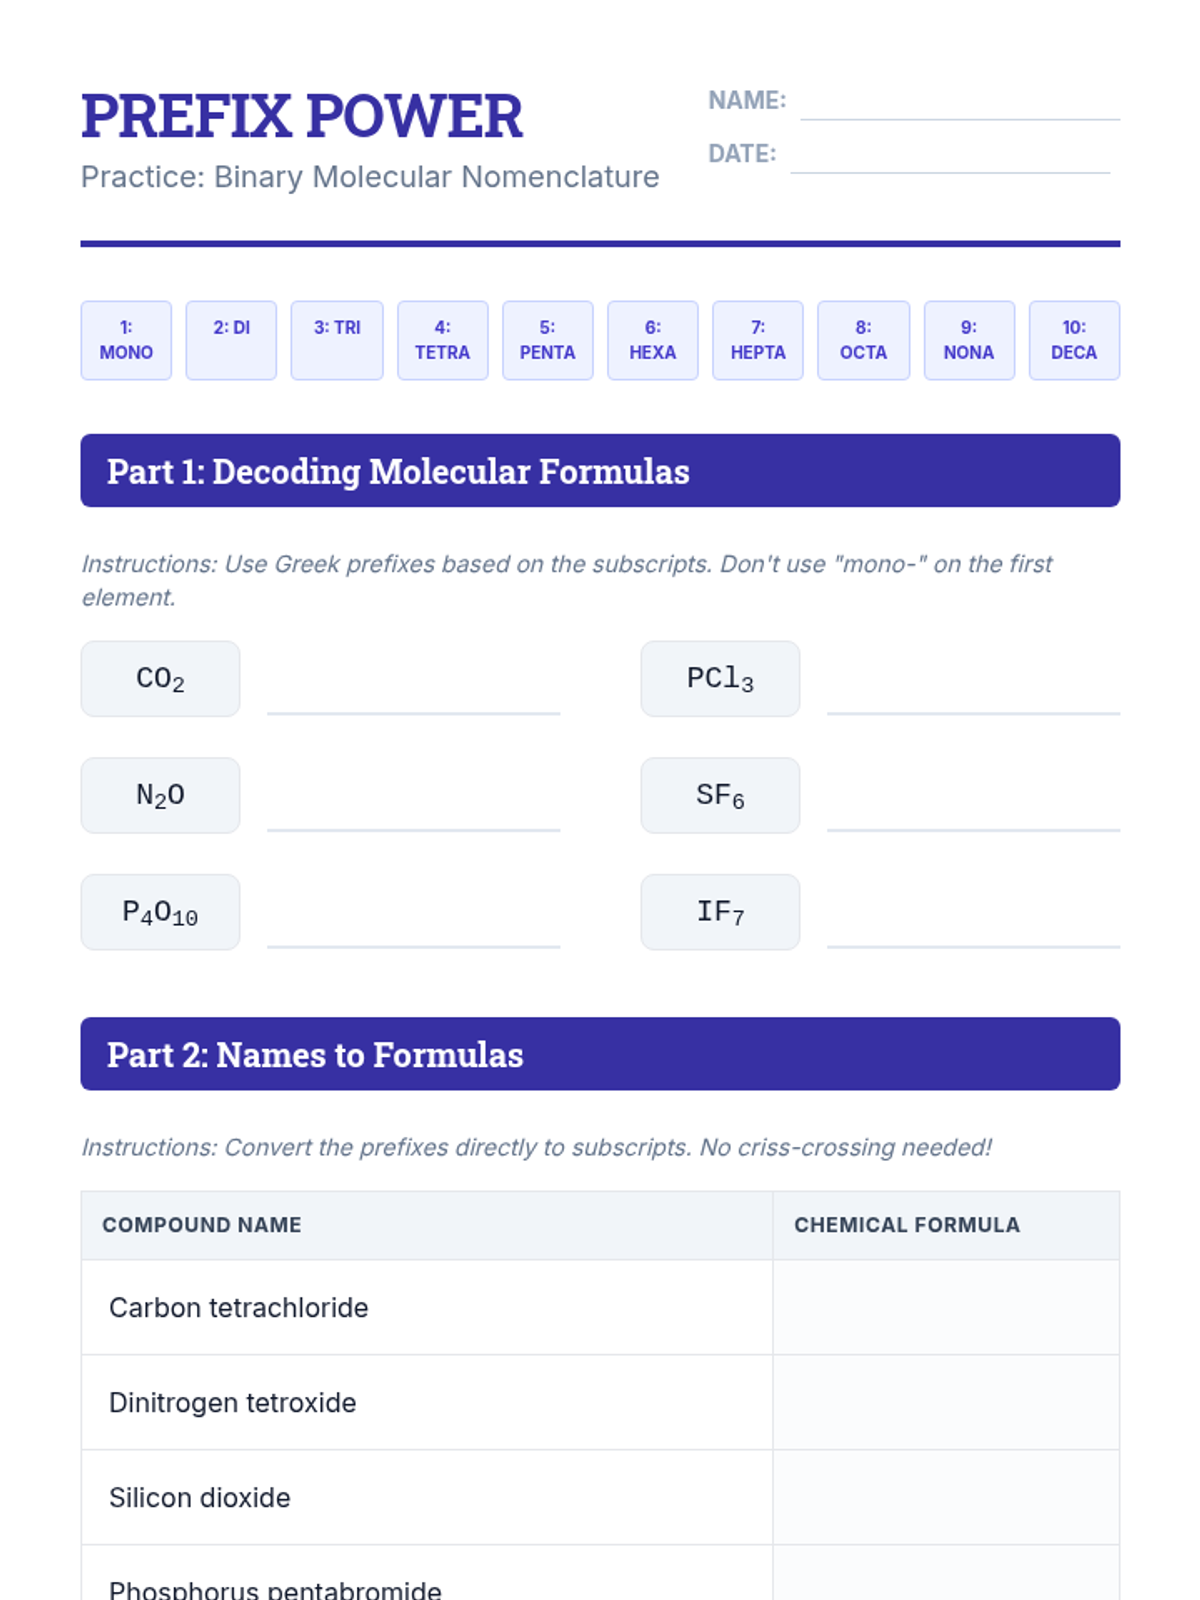Select the 2: DI prefix chip
Image resolution: width=1200 pixels, height=1600 pixels.
pyautogui.click(x=231, y=340)
